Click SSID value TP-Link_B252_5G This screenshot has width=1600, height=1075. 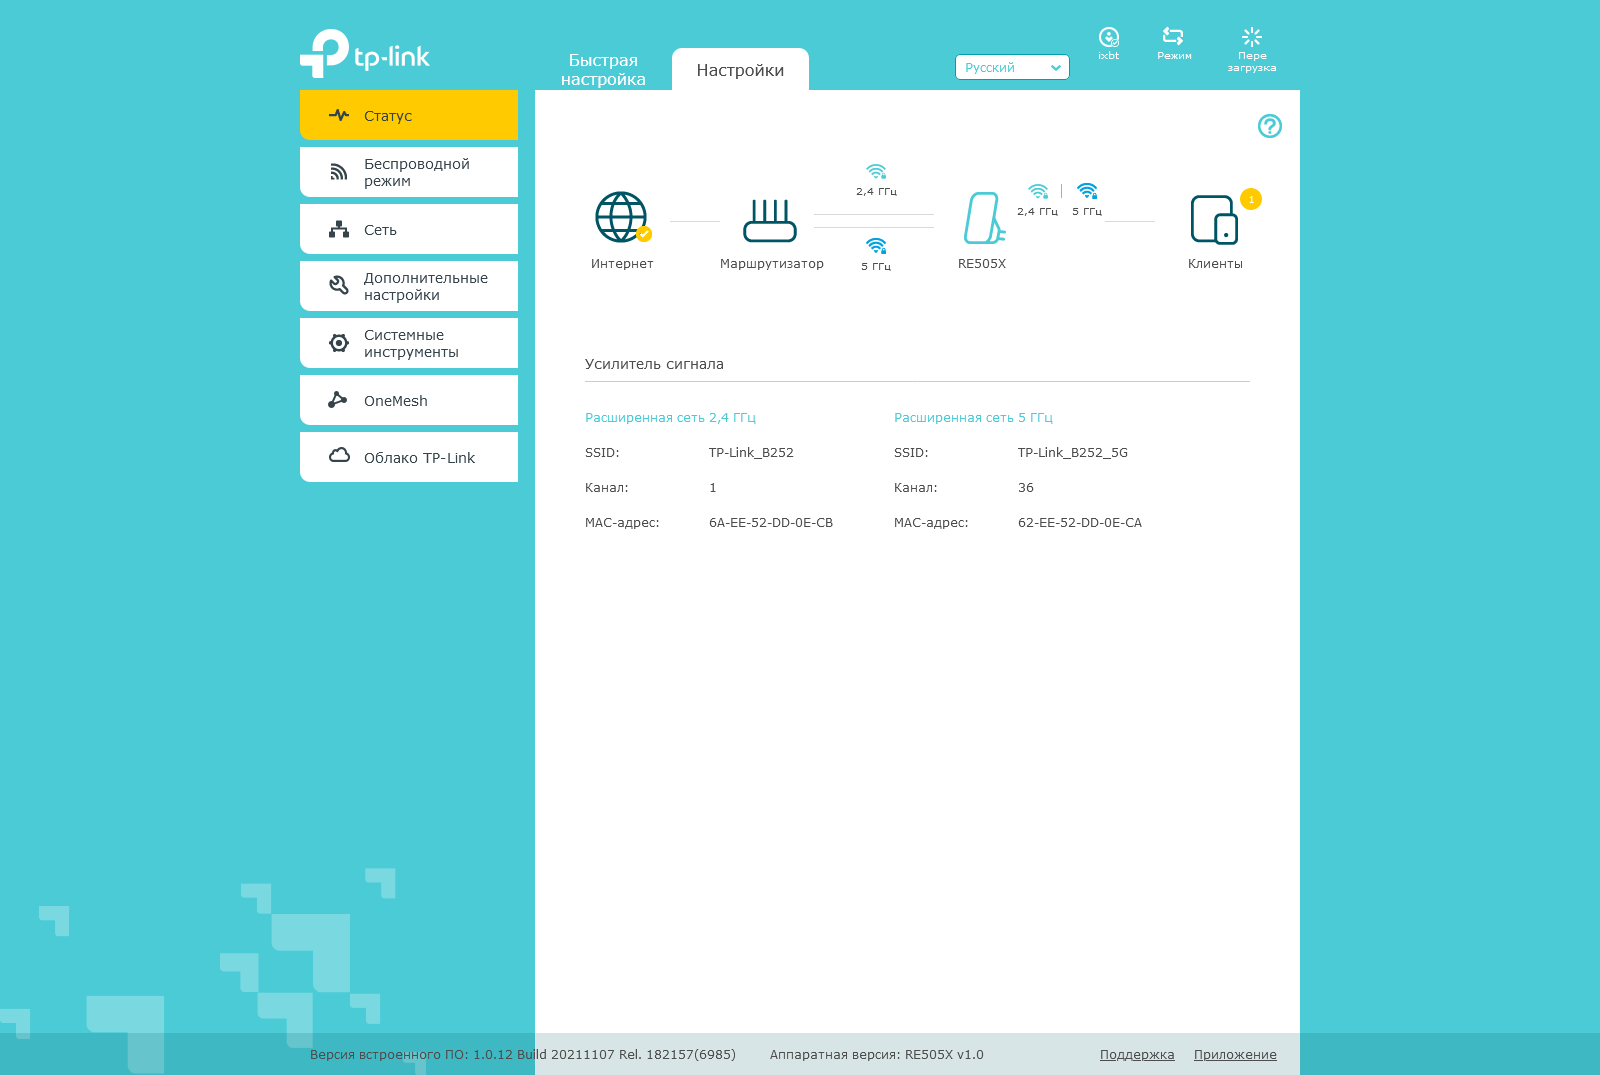1073,453
